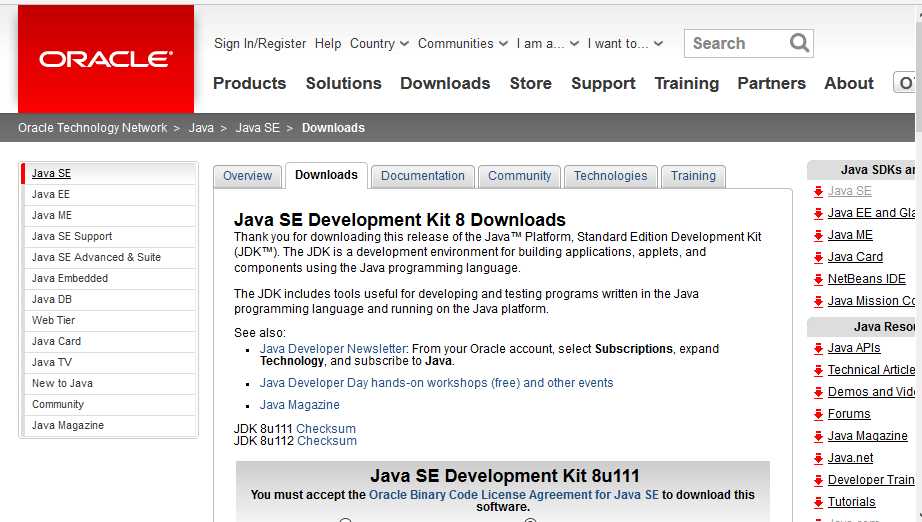Open the Downloads main menu
The height and width of the screenshot is (522, 922).
[445, 83]
